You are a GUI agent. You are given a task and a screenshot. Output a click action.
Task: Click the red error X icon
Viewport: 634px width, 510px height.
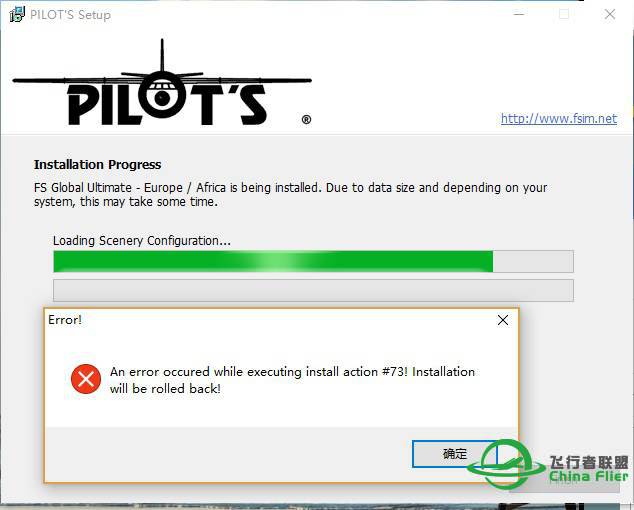(86, 379)
